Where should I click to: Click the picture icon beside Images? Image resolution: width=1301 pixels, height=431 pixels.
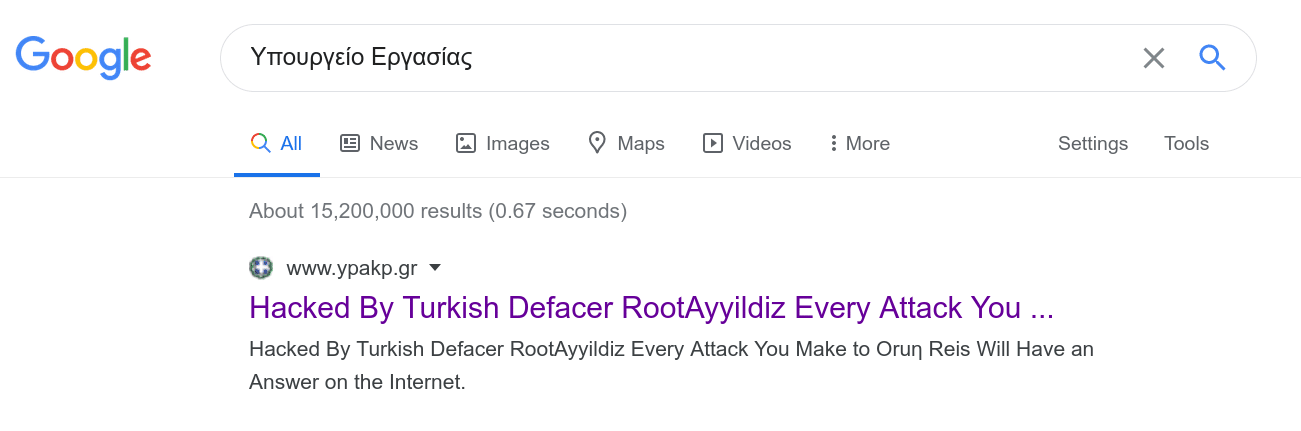(x=466, y=143)
